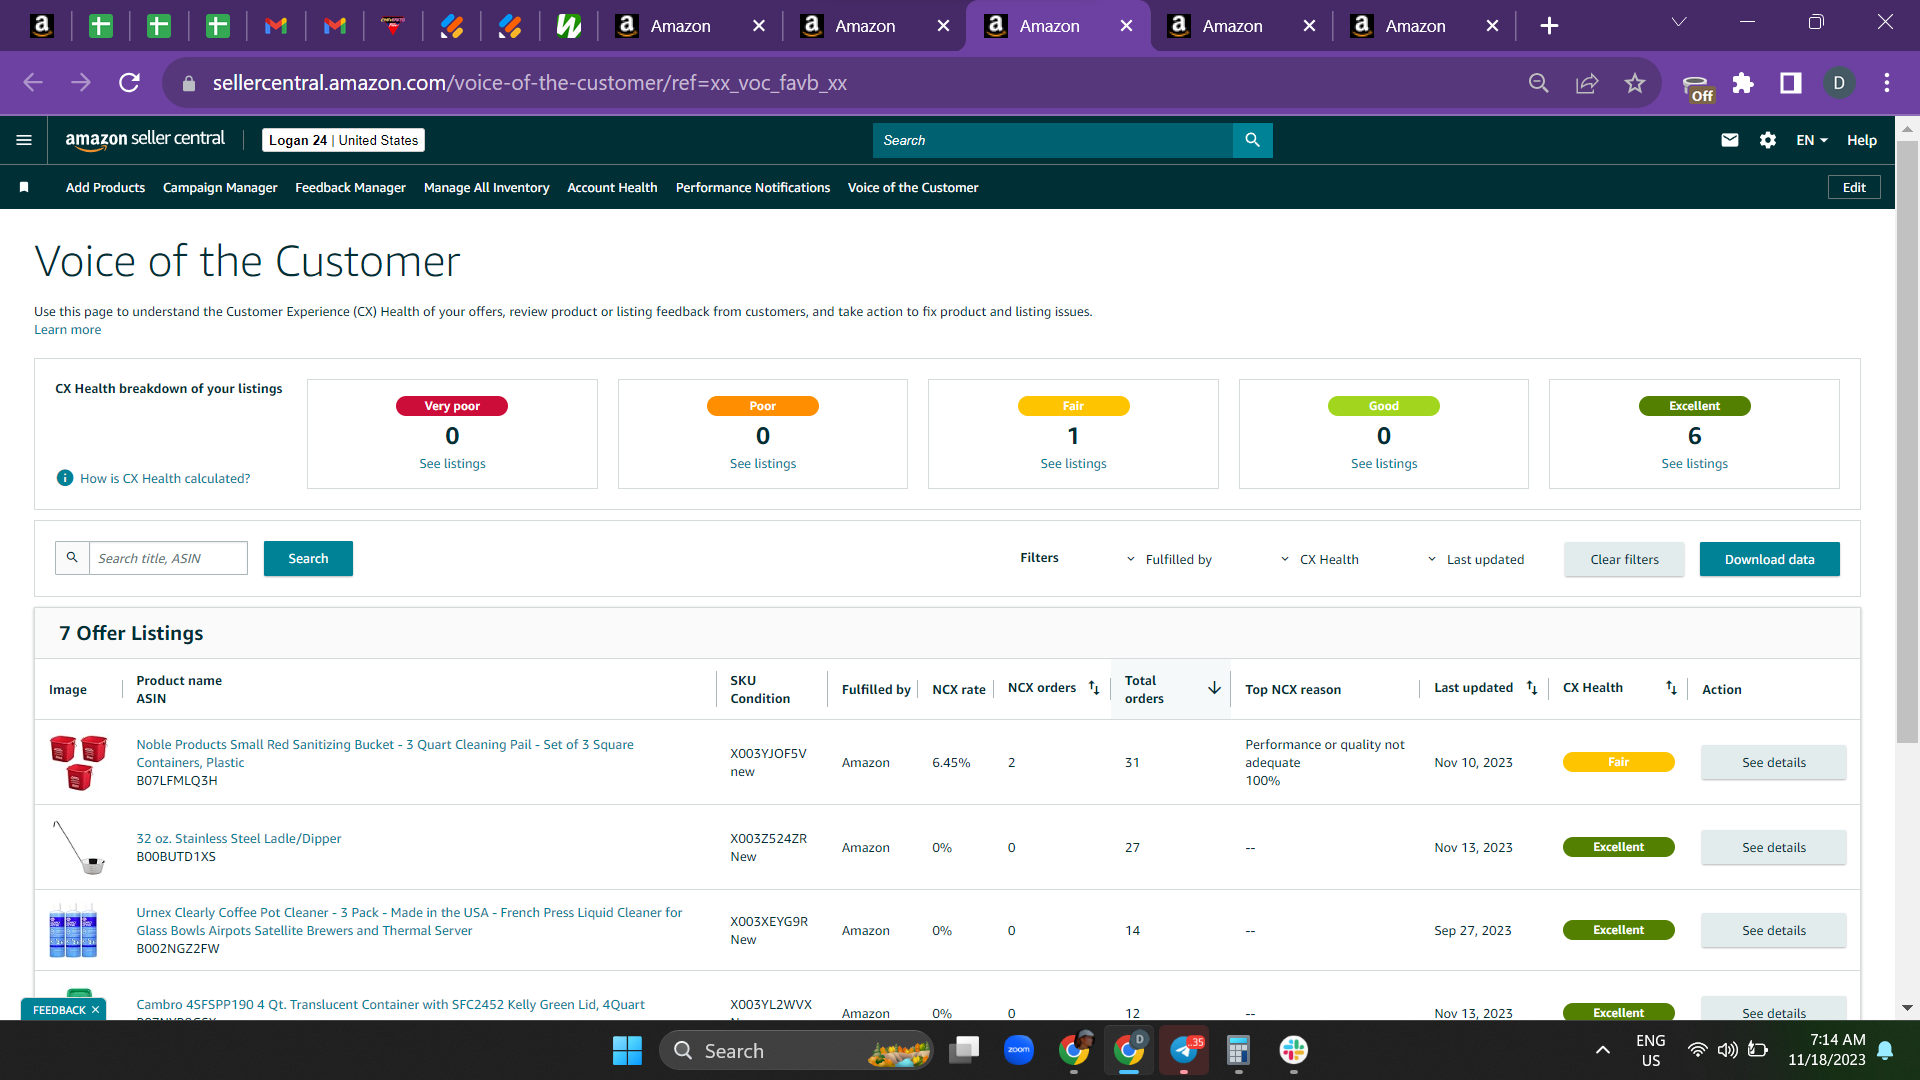The image size is (1920, 1080).
Task: Click the magnifier button in the top search bar
Action: 1252,140
